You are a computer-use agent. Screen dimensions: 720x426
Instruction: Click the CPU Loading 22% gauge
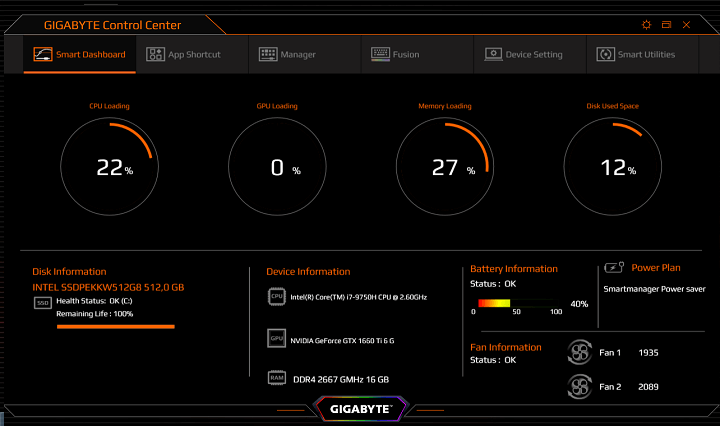[x=109, y=166]
